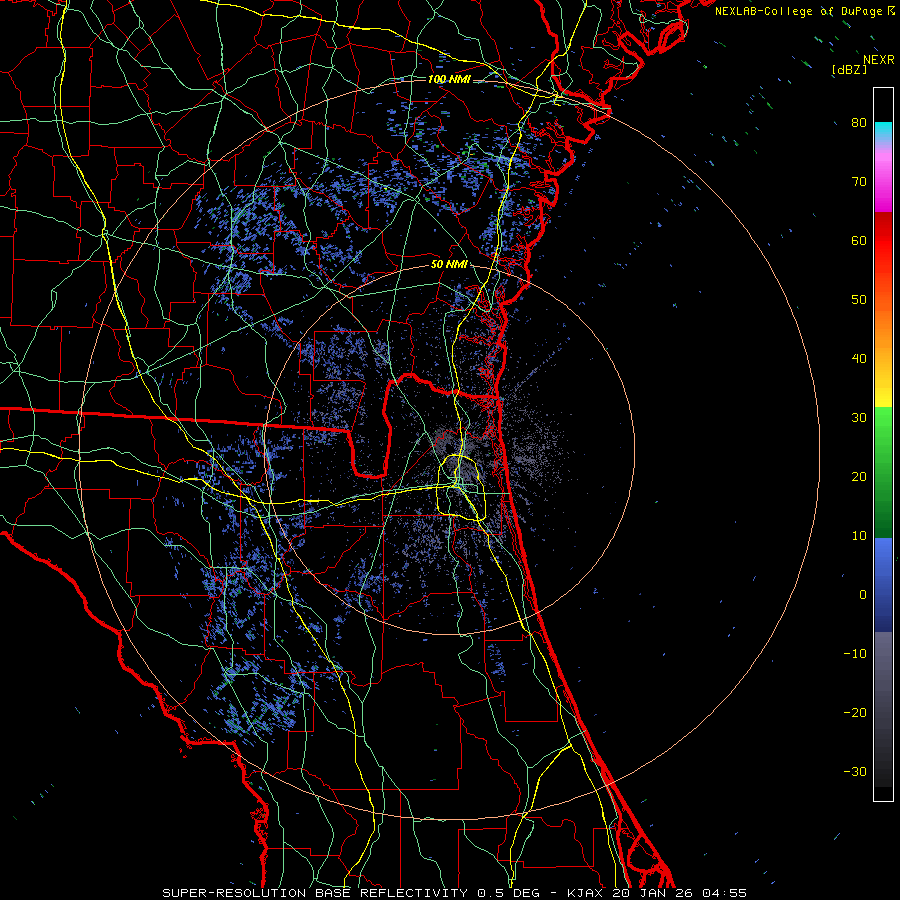Click the 20 dBZ legend value

(x=859, y=476)
